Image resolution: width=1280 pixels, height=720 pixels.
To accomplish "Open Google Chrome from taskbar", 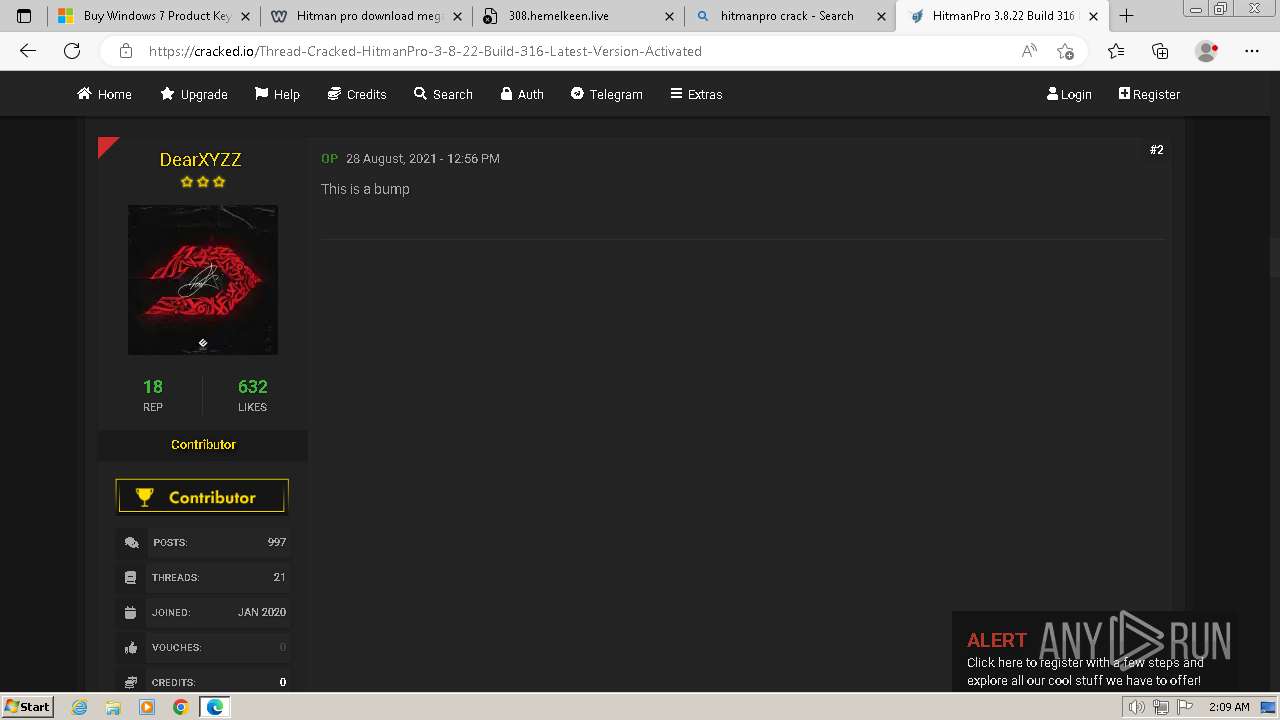I will tap(180, 707).
